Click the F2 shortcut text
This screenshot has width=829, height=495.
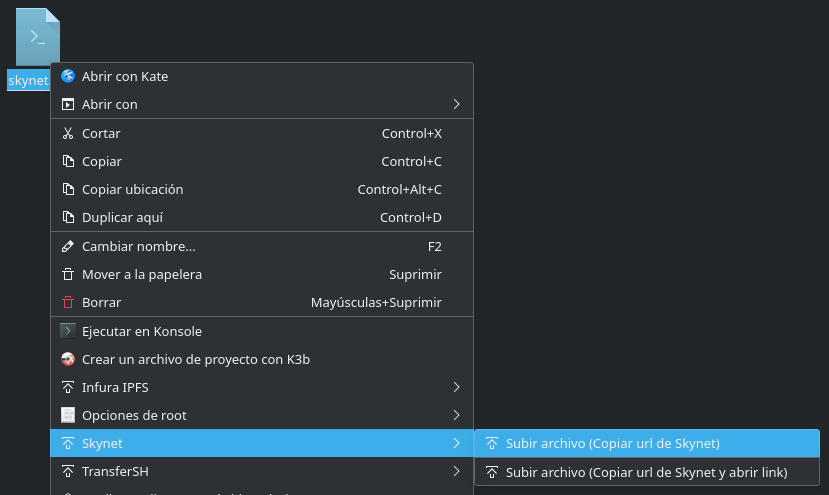(435, 246)
